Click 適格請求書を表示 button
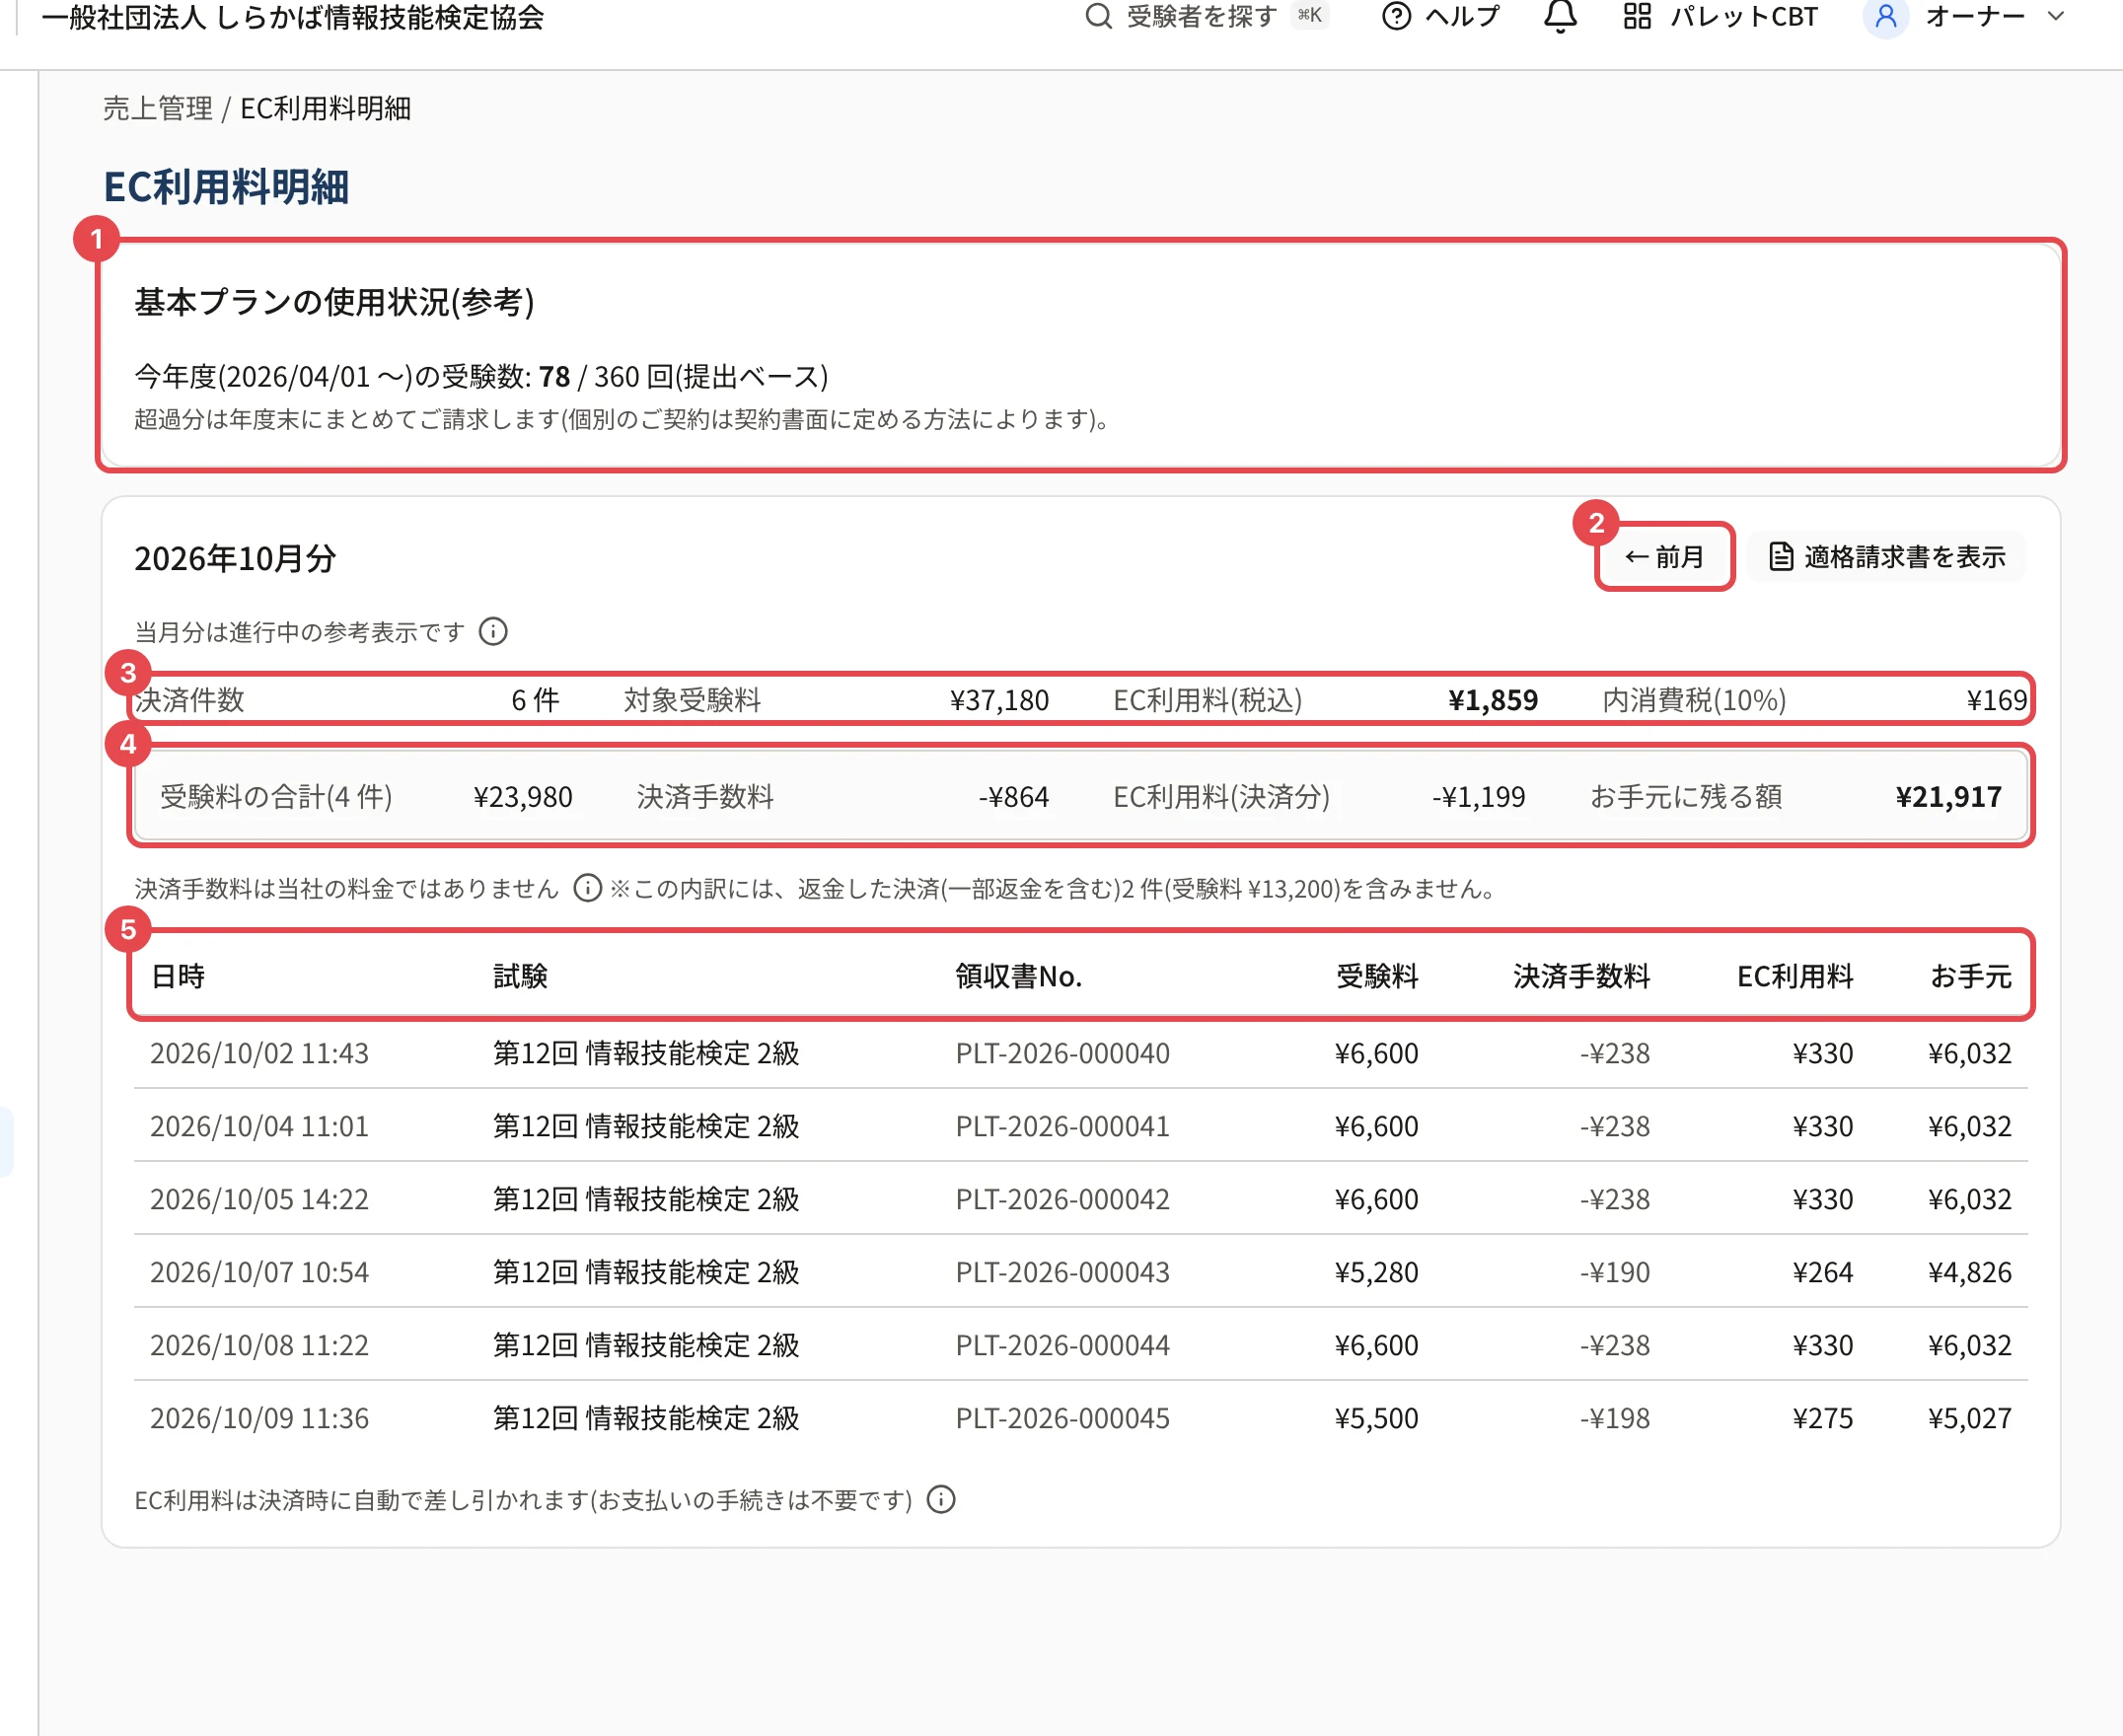 pos(1886,557)
